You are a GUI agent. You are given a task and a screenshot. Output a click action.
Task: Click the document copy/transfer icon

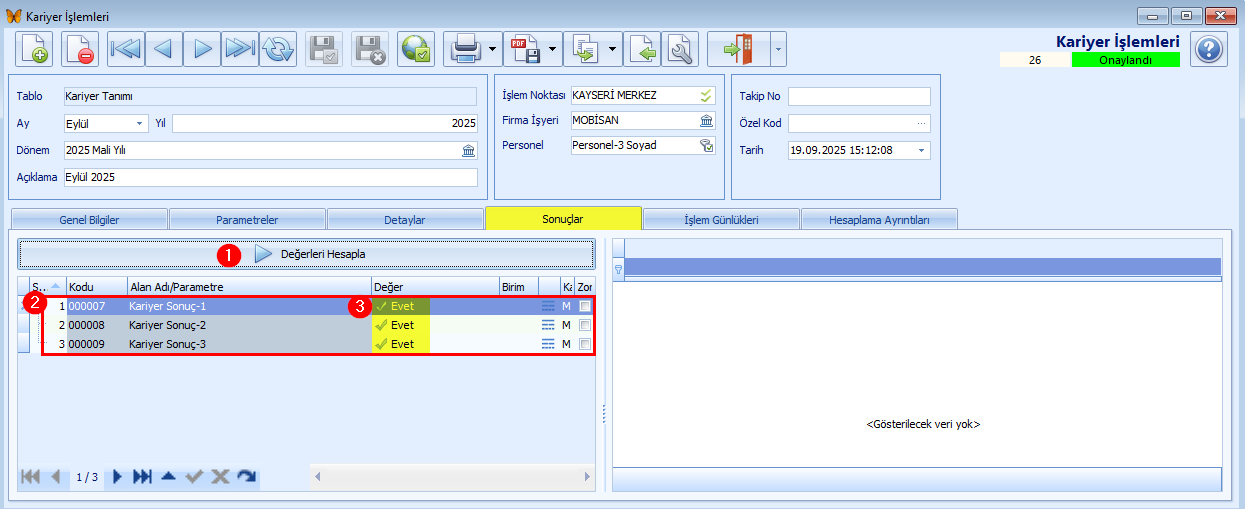point(585,49)
